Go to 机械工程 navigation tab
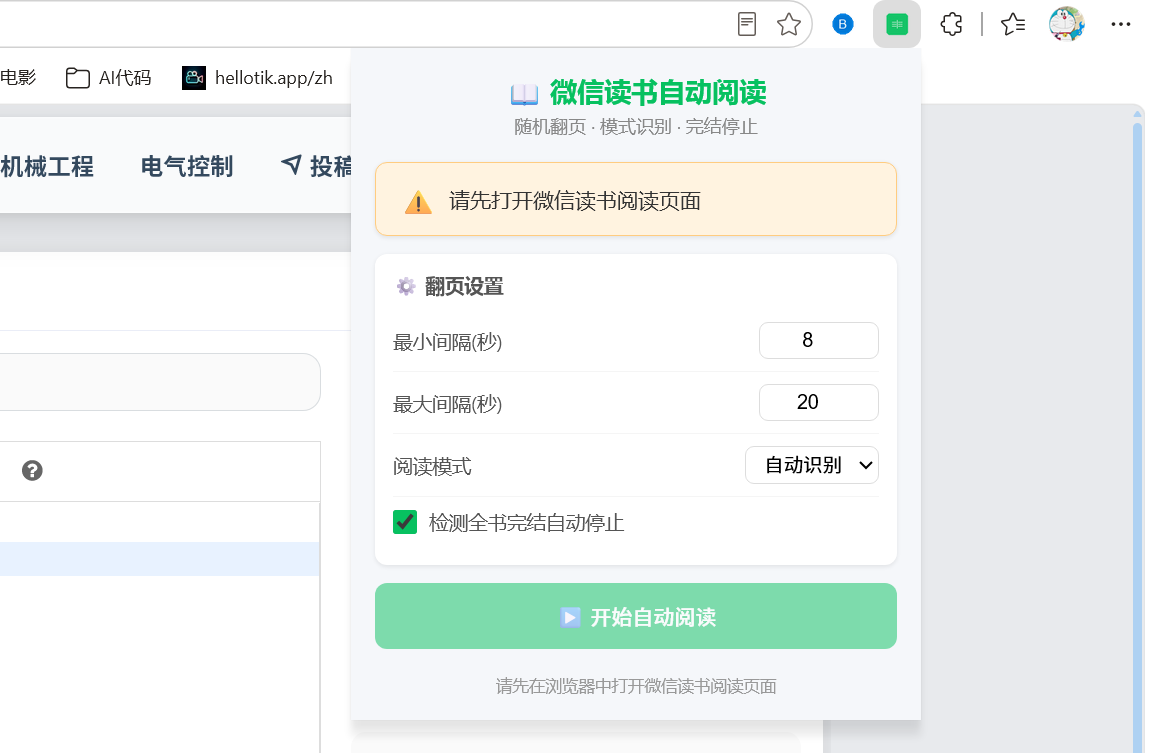1149x753 pixels. tap(47, 167)
